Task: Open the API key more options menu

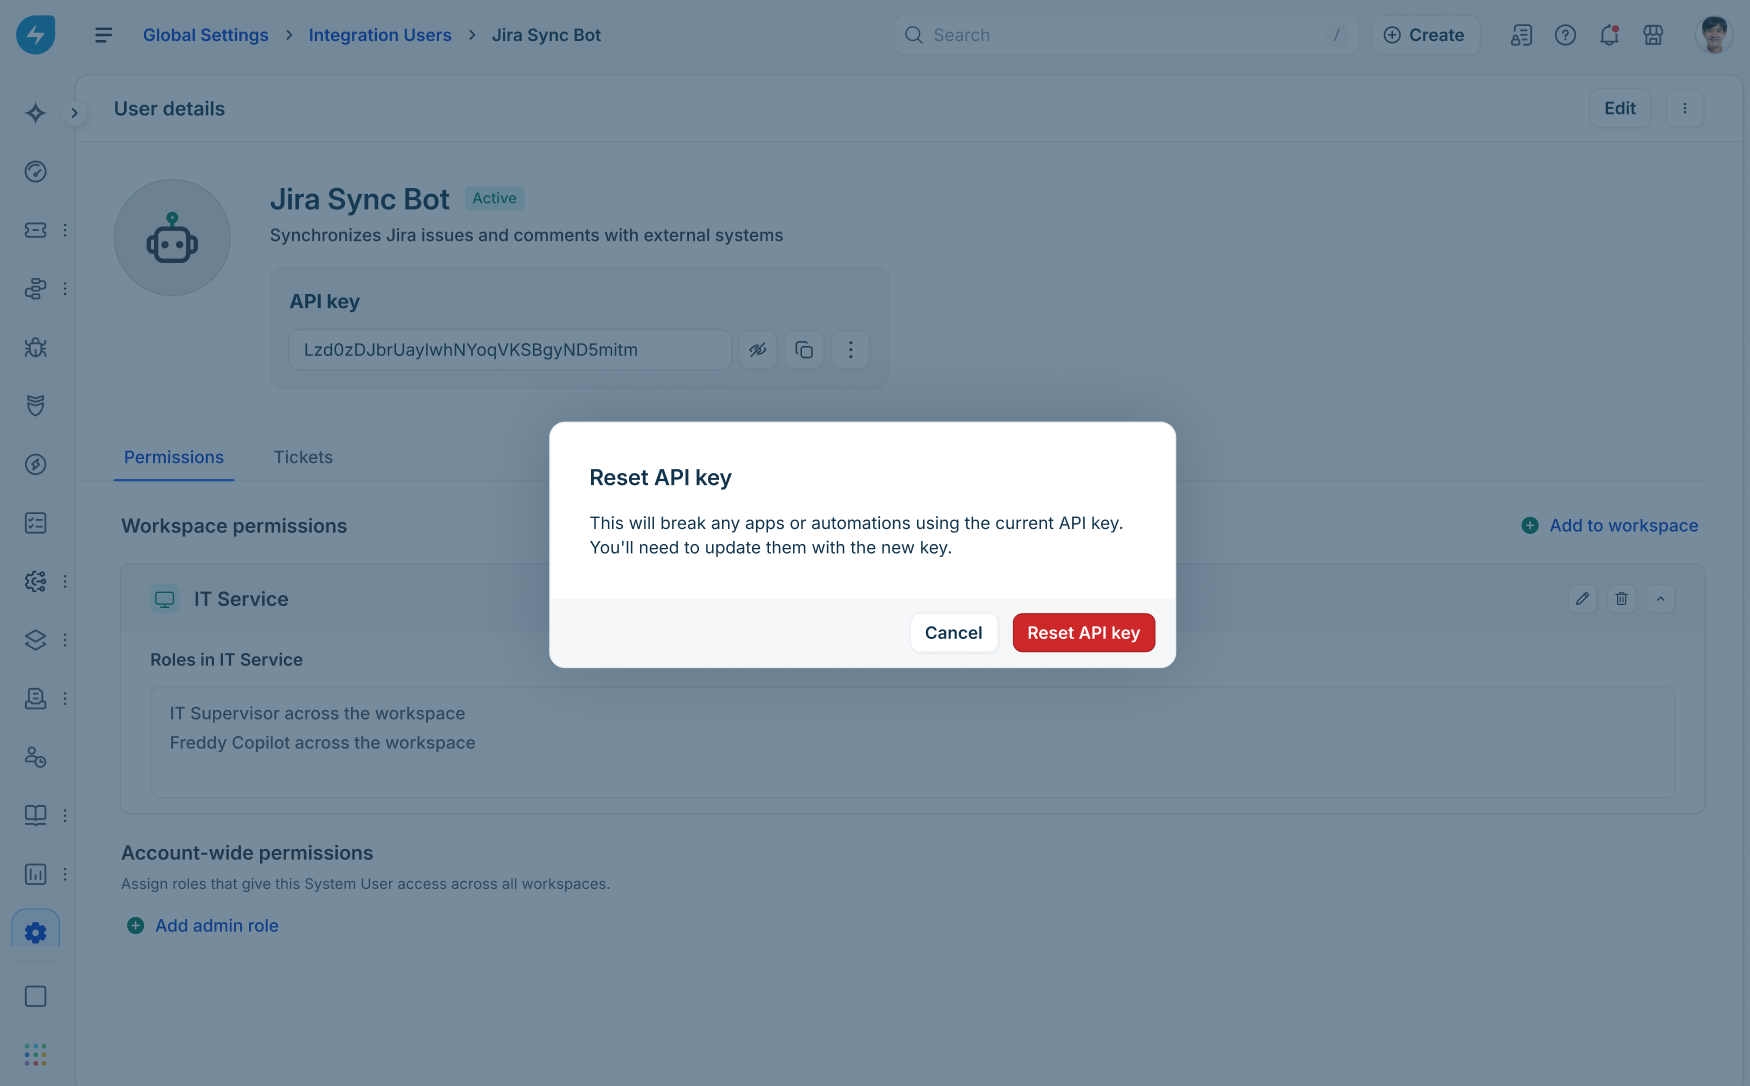Action: (851, 350)
